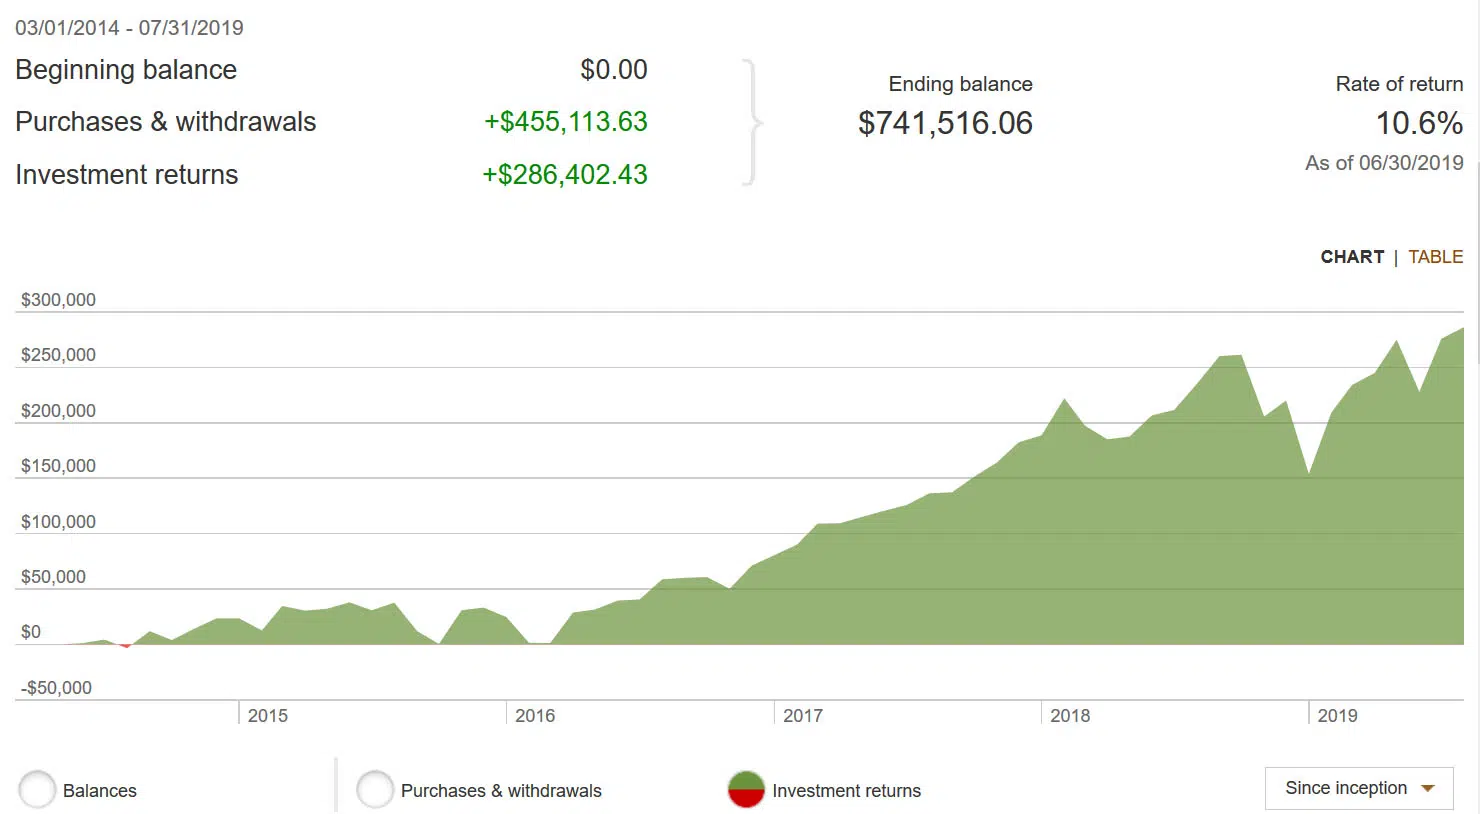
Task: Click the 2019 year label on axis
Action: click(x=1337, y=716)
